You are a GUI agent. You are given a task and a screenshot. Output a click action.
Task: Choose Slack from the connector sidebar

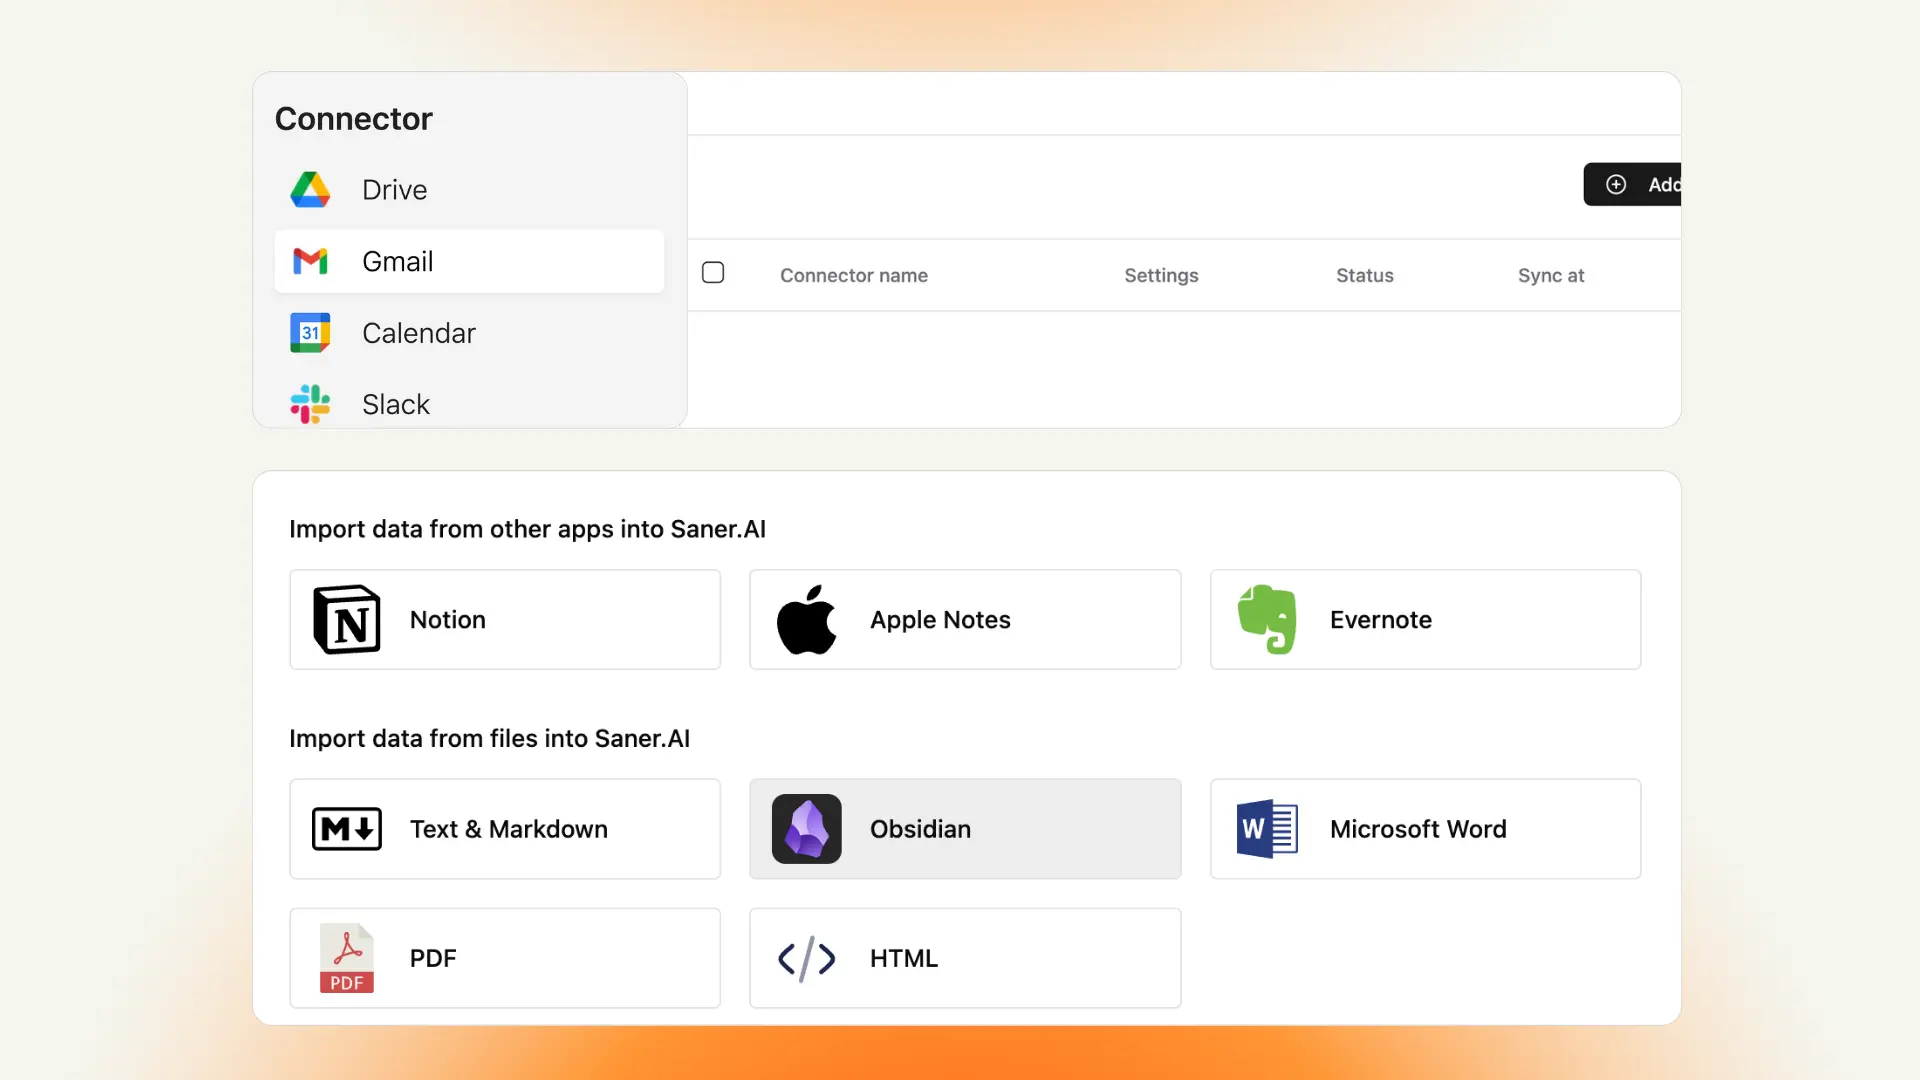tap(469, 404)
